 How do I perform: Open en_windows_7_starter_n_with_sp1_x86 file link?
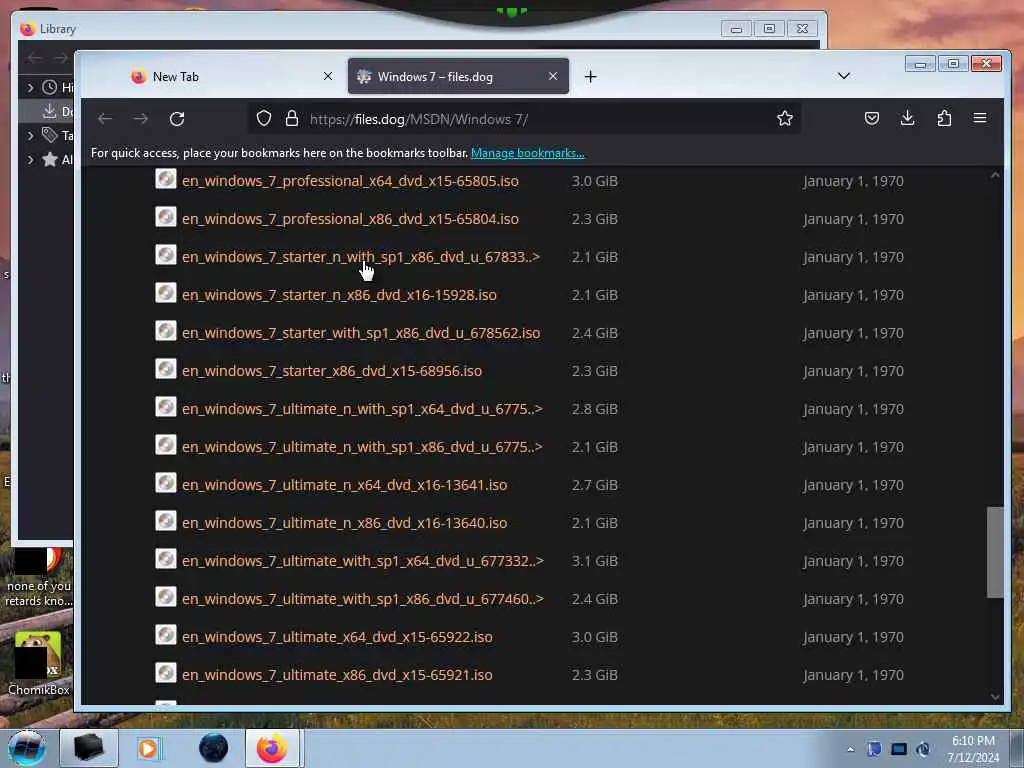(x=361, y=257)
